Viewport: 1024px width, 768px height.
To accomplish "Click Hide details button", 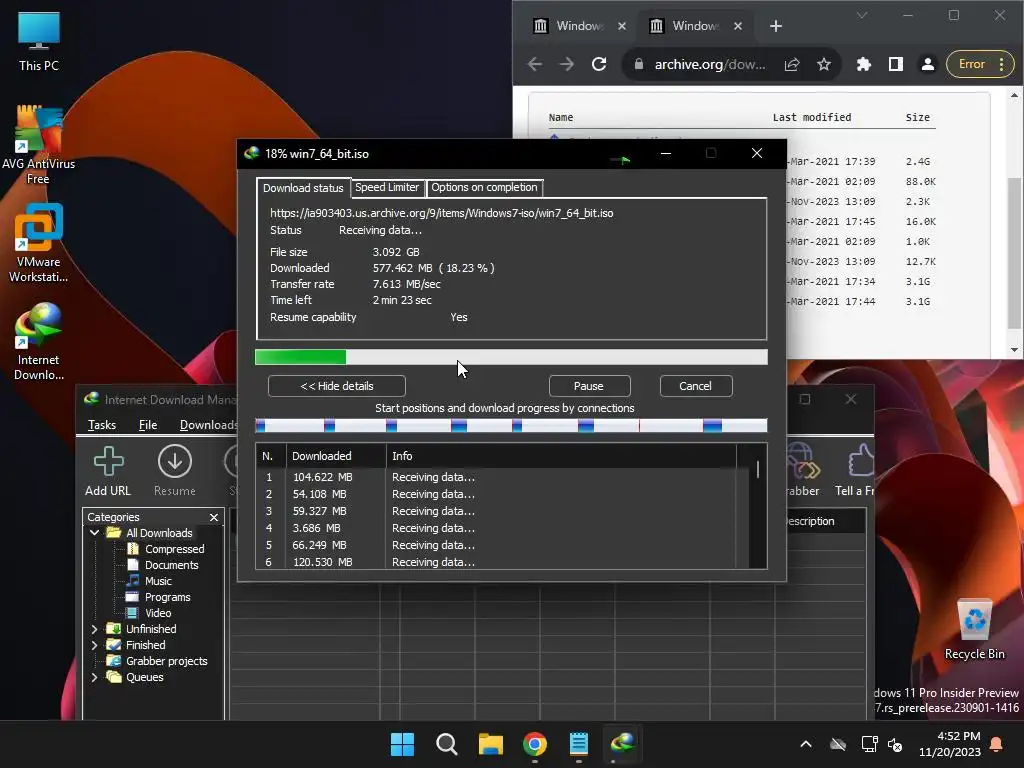I will coord(336,386).
